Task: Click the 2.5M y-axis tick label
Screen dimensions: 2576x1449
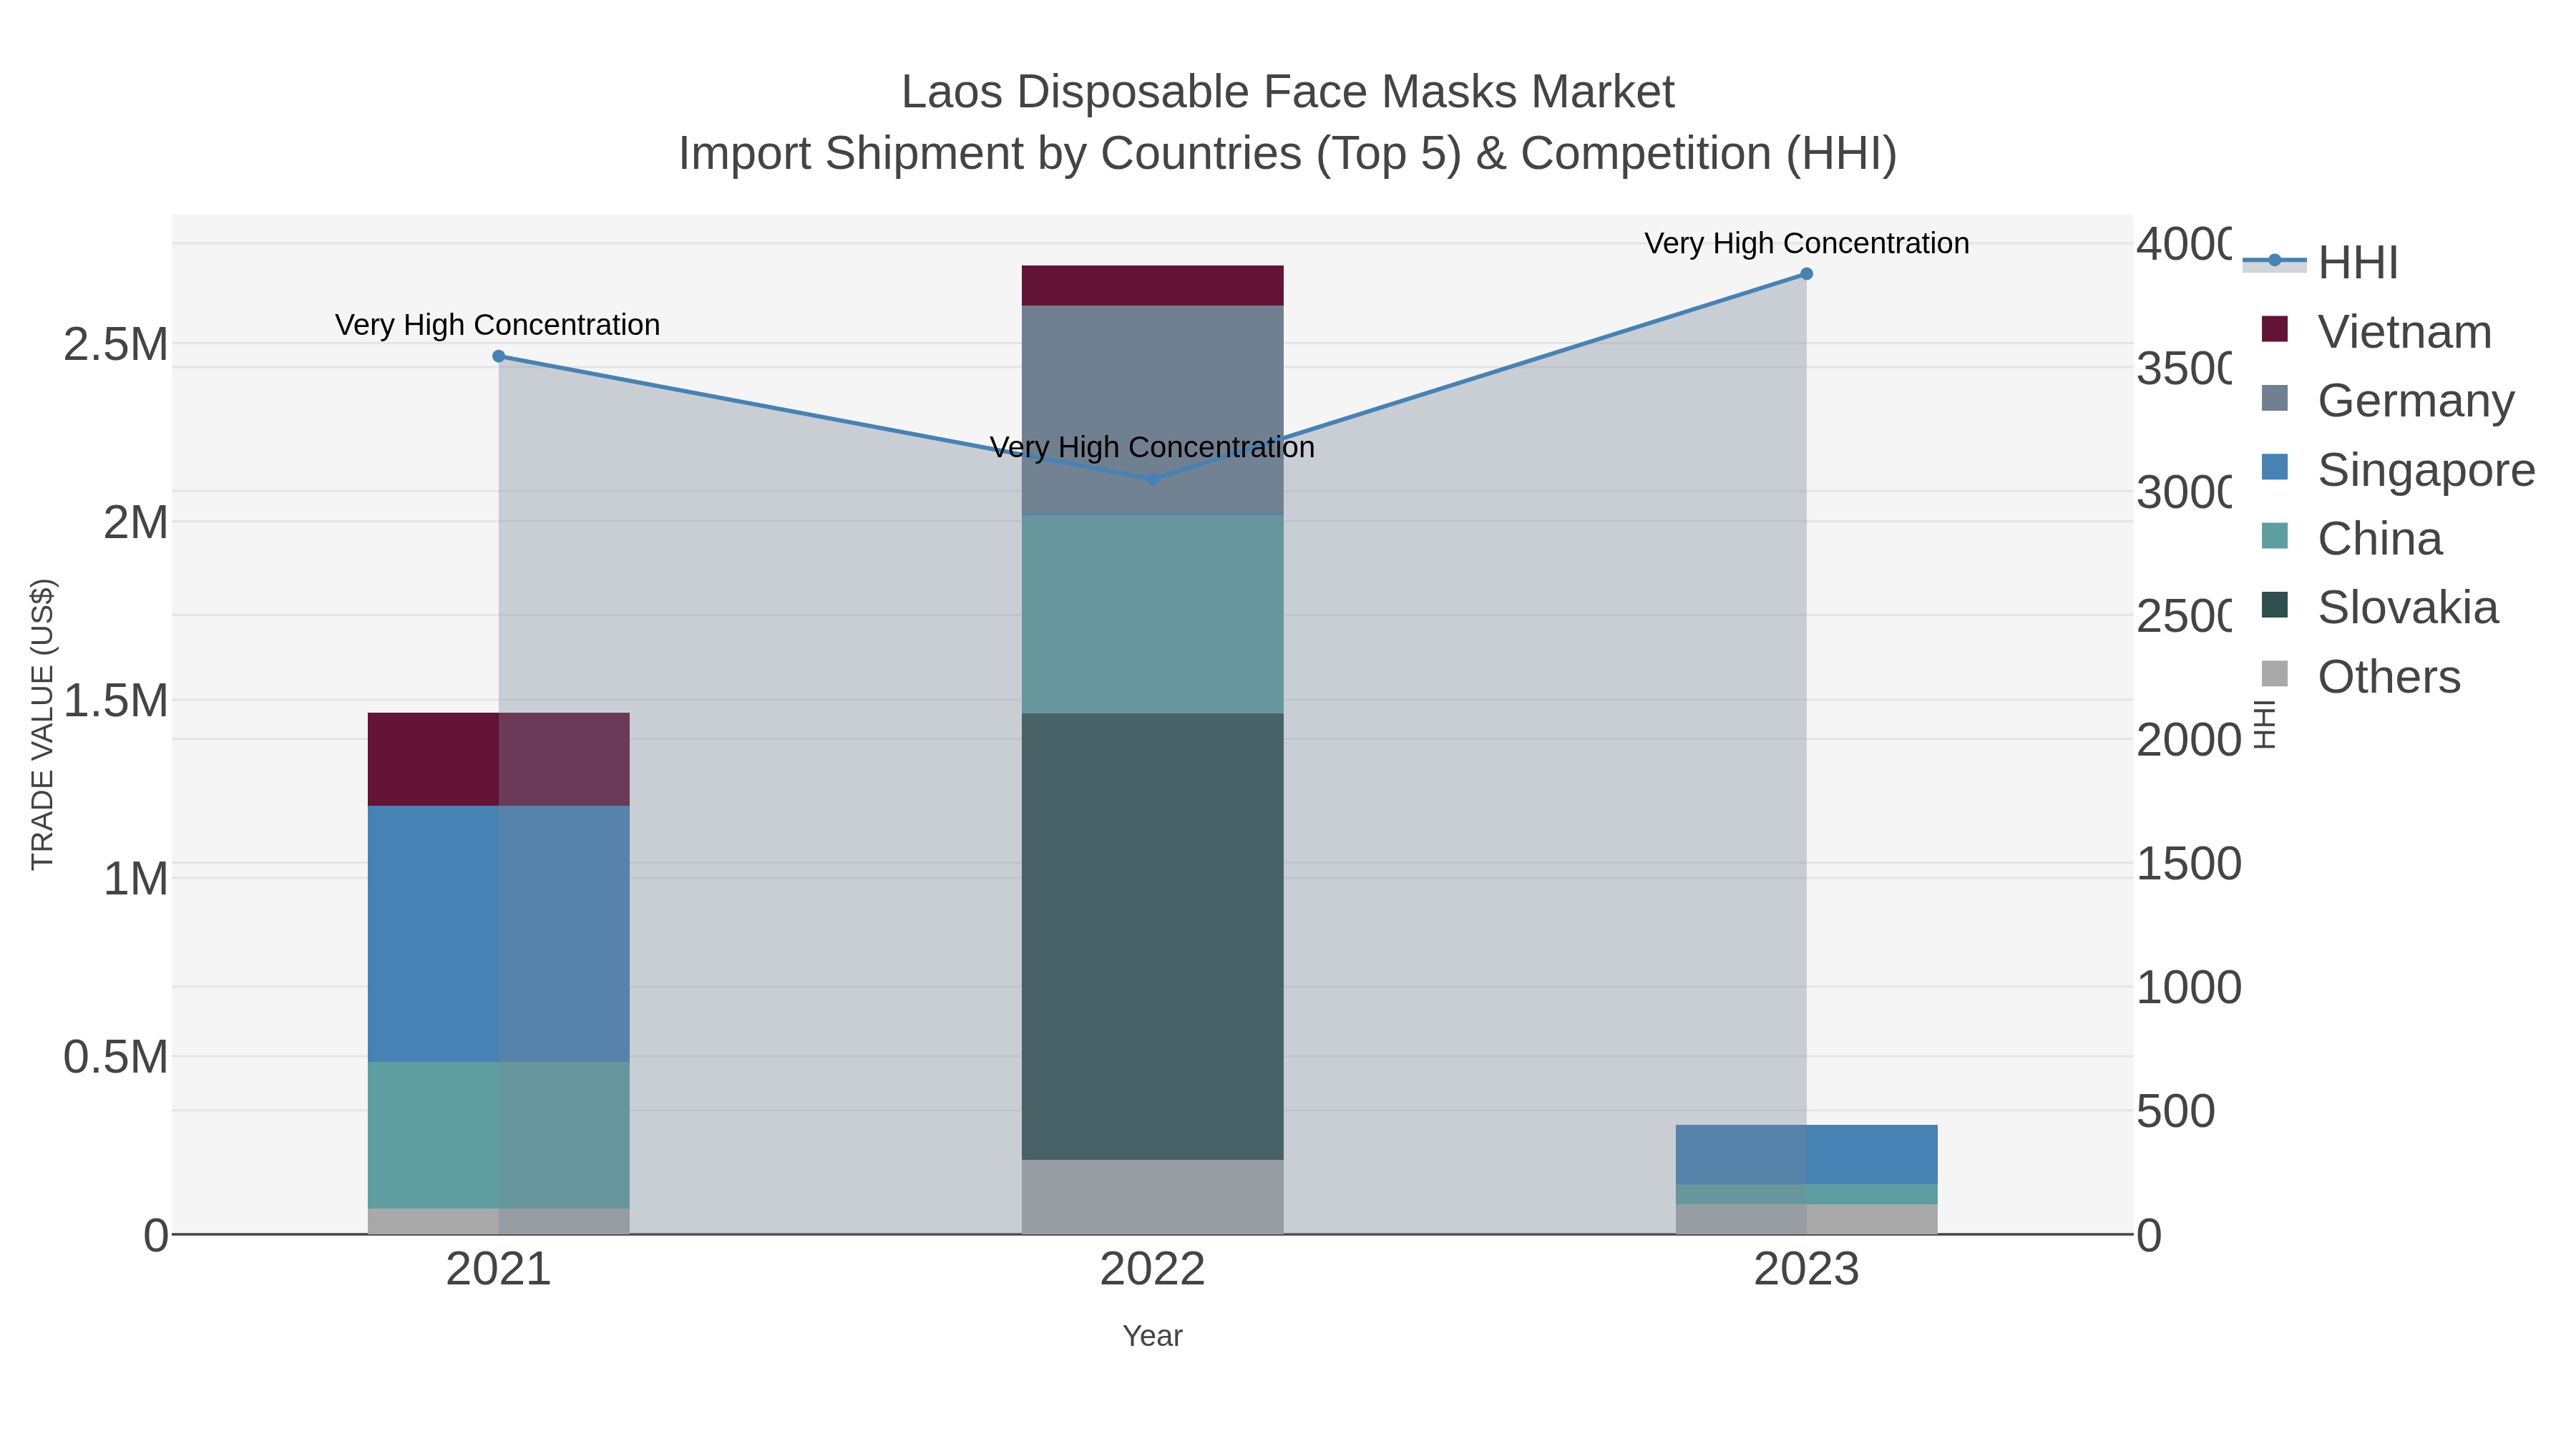Action: 116,345
